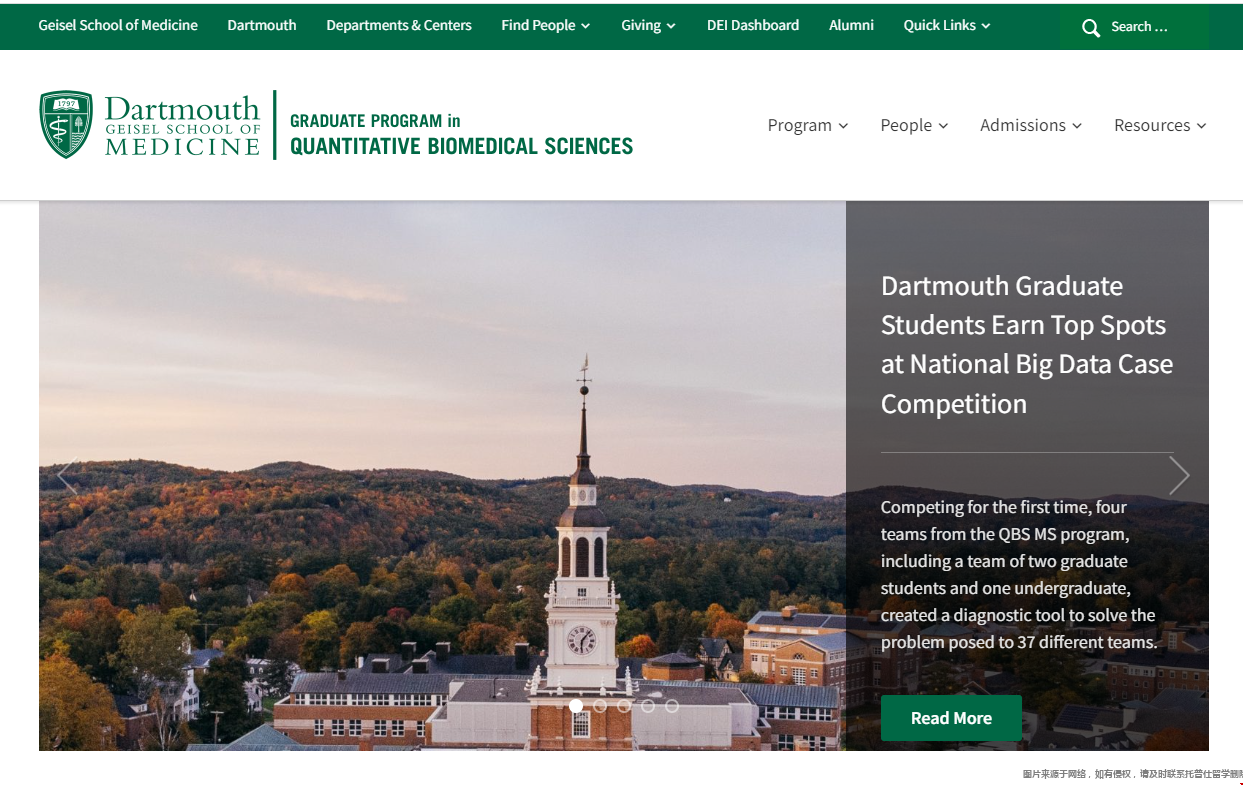Select the fifth carousel dot indicator
The image size is (1243, 785).
[x=672, y=706]
